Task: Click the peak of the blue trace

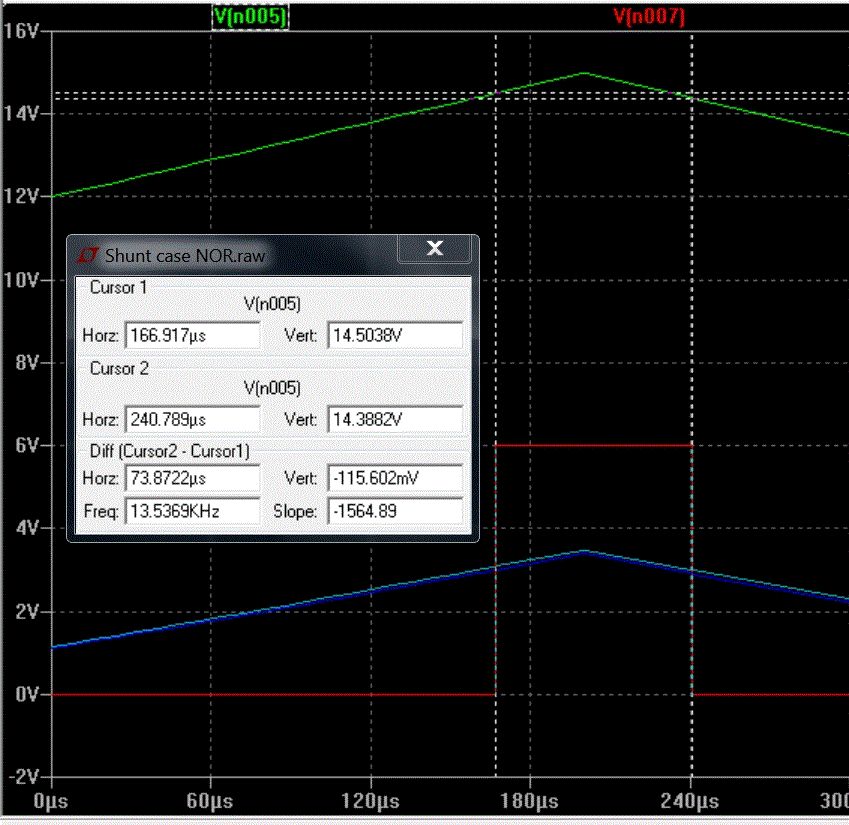Action: click(584, 551)
